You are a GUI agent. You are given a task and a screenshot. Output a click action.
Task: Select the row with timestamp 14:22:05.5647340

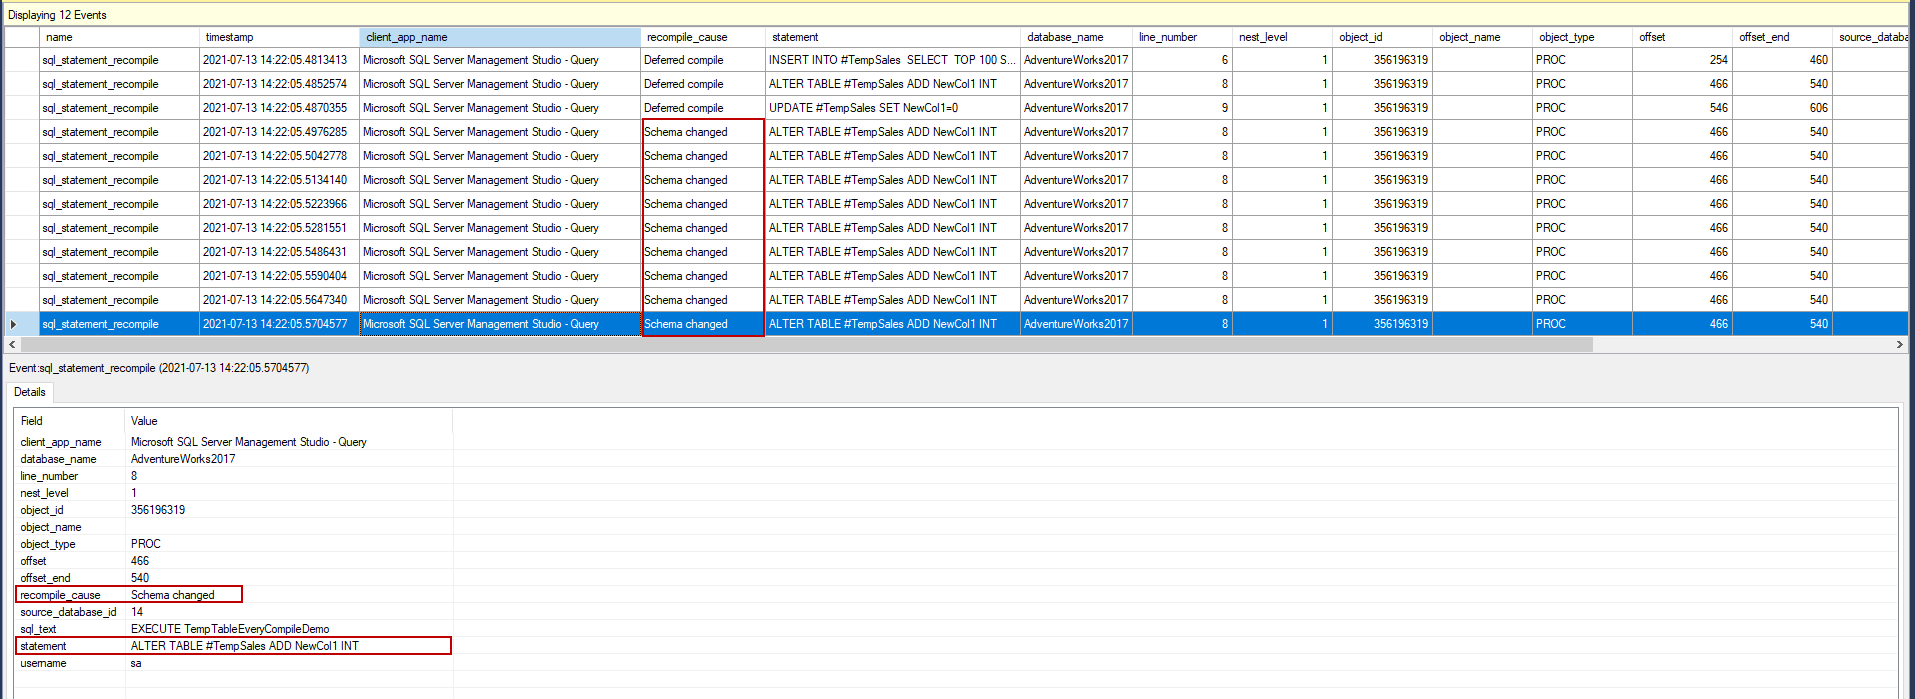pyautogui.click(x=956, y=300)
